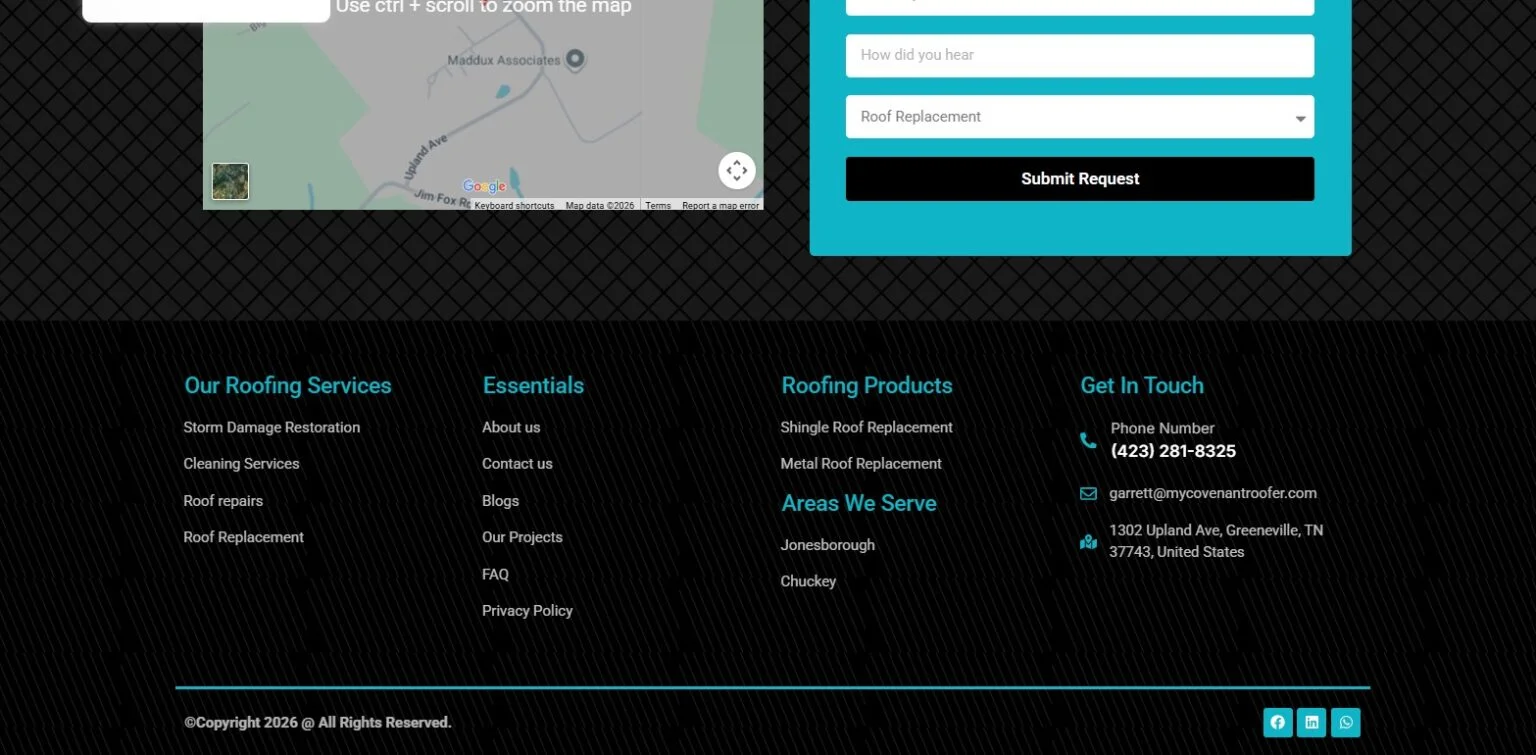Click the phone icon in Get In Touch

1088,440
